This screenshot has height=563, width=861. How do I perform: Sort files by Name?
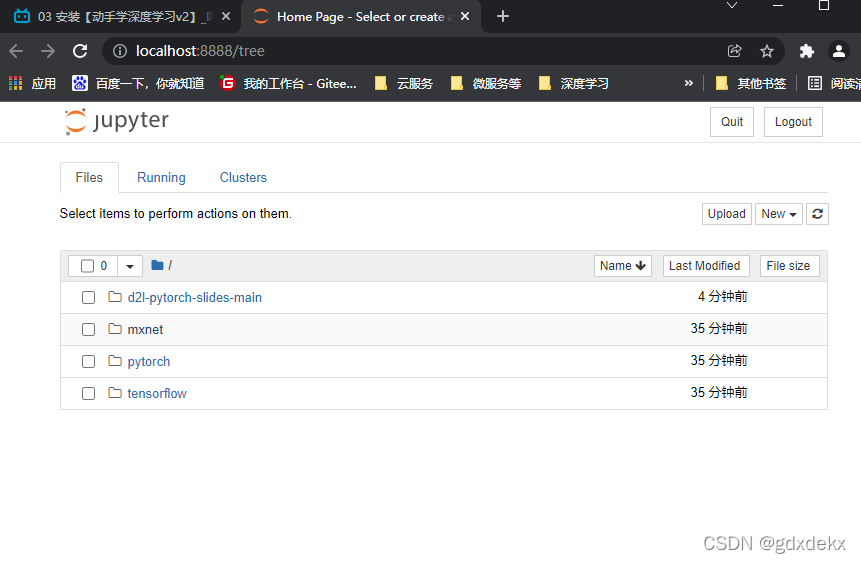click(623, 266)
